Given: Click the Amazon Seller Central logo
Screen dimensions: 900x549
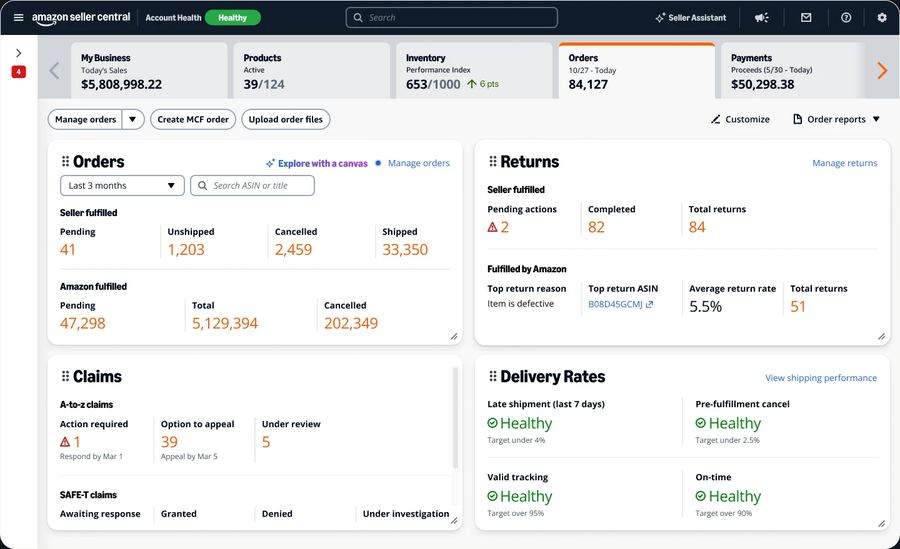Looking at the screenshot, I should (81, 18).
